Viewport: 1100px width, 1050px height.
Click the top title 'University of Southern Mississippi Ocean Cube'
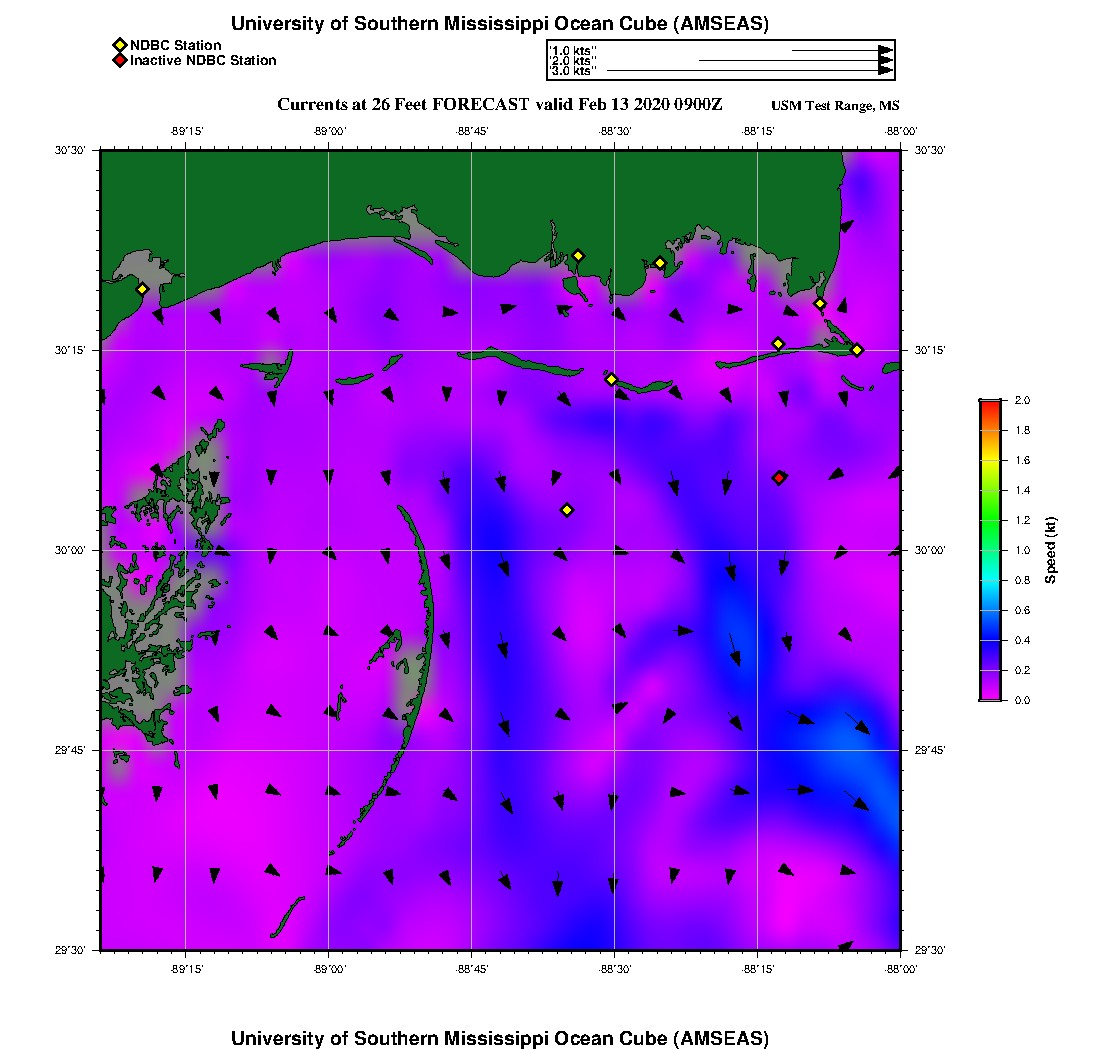[500, 24]
